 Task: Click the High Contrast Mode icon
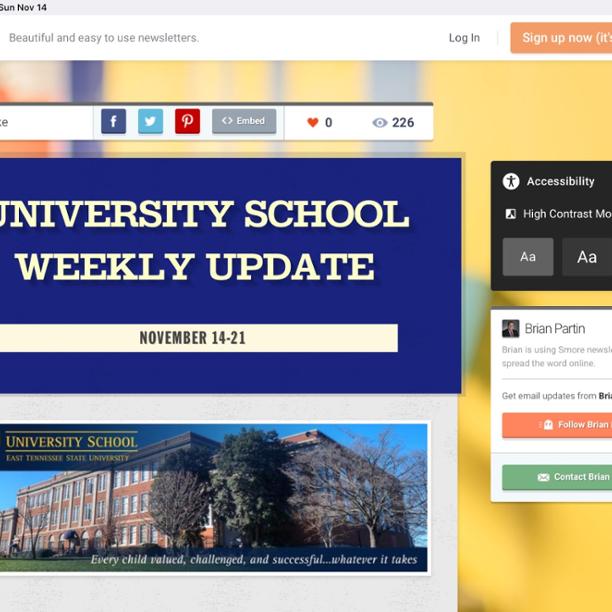pos(510,214)
